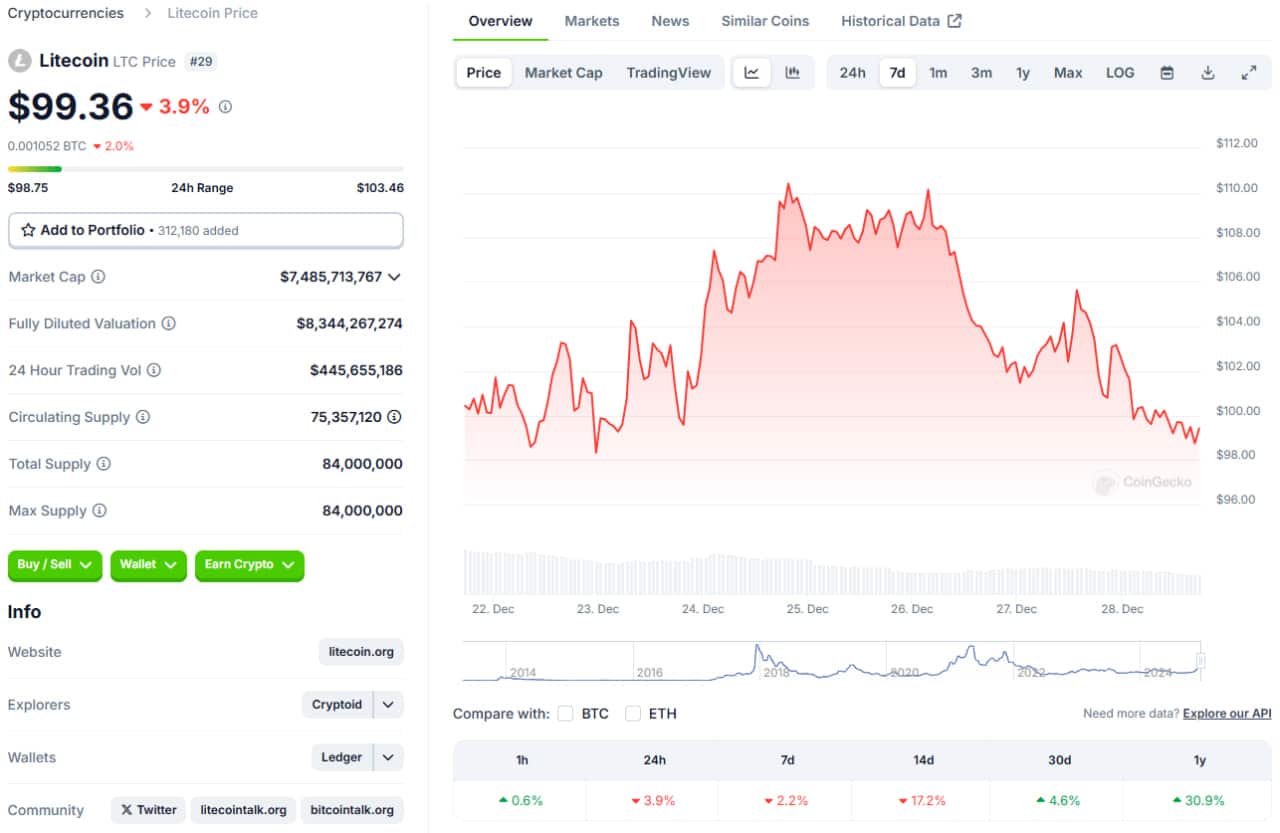Open the calendar date range picker

point(1167,73)
